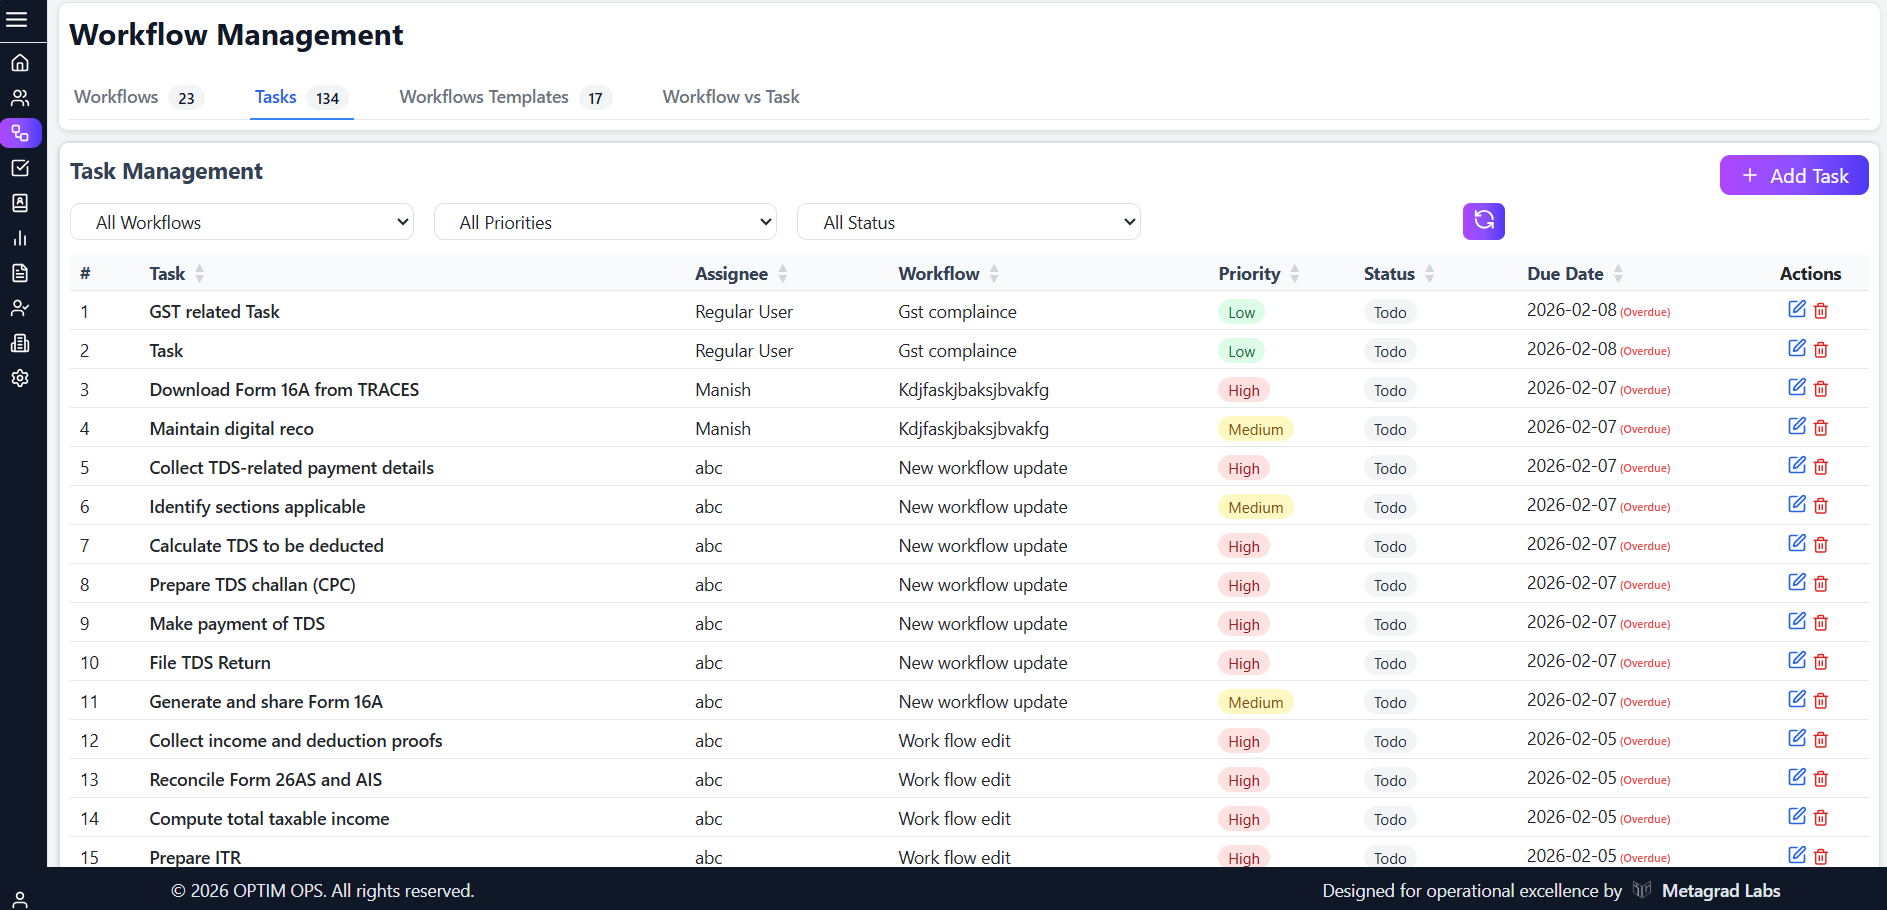Open the building sidebar icon
Viewport: 1887px width, 910px height.
pos(20,343)
